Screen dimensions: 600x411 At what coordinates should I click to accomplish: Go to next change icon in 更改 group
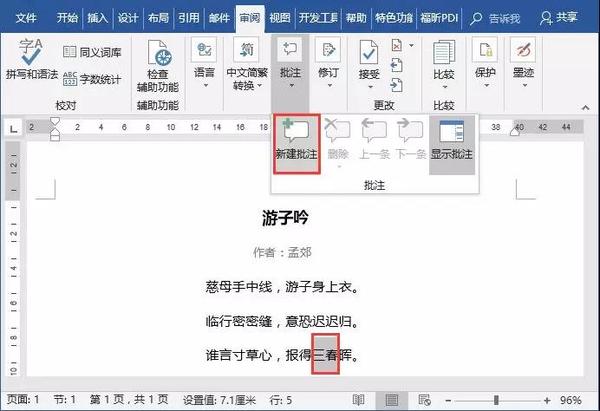click(x=396, y=85)
